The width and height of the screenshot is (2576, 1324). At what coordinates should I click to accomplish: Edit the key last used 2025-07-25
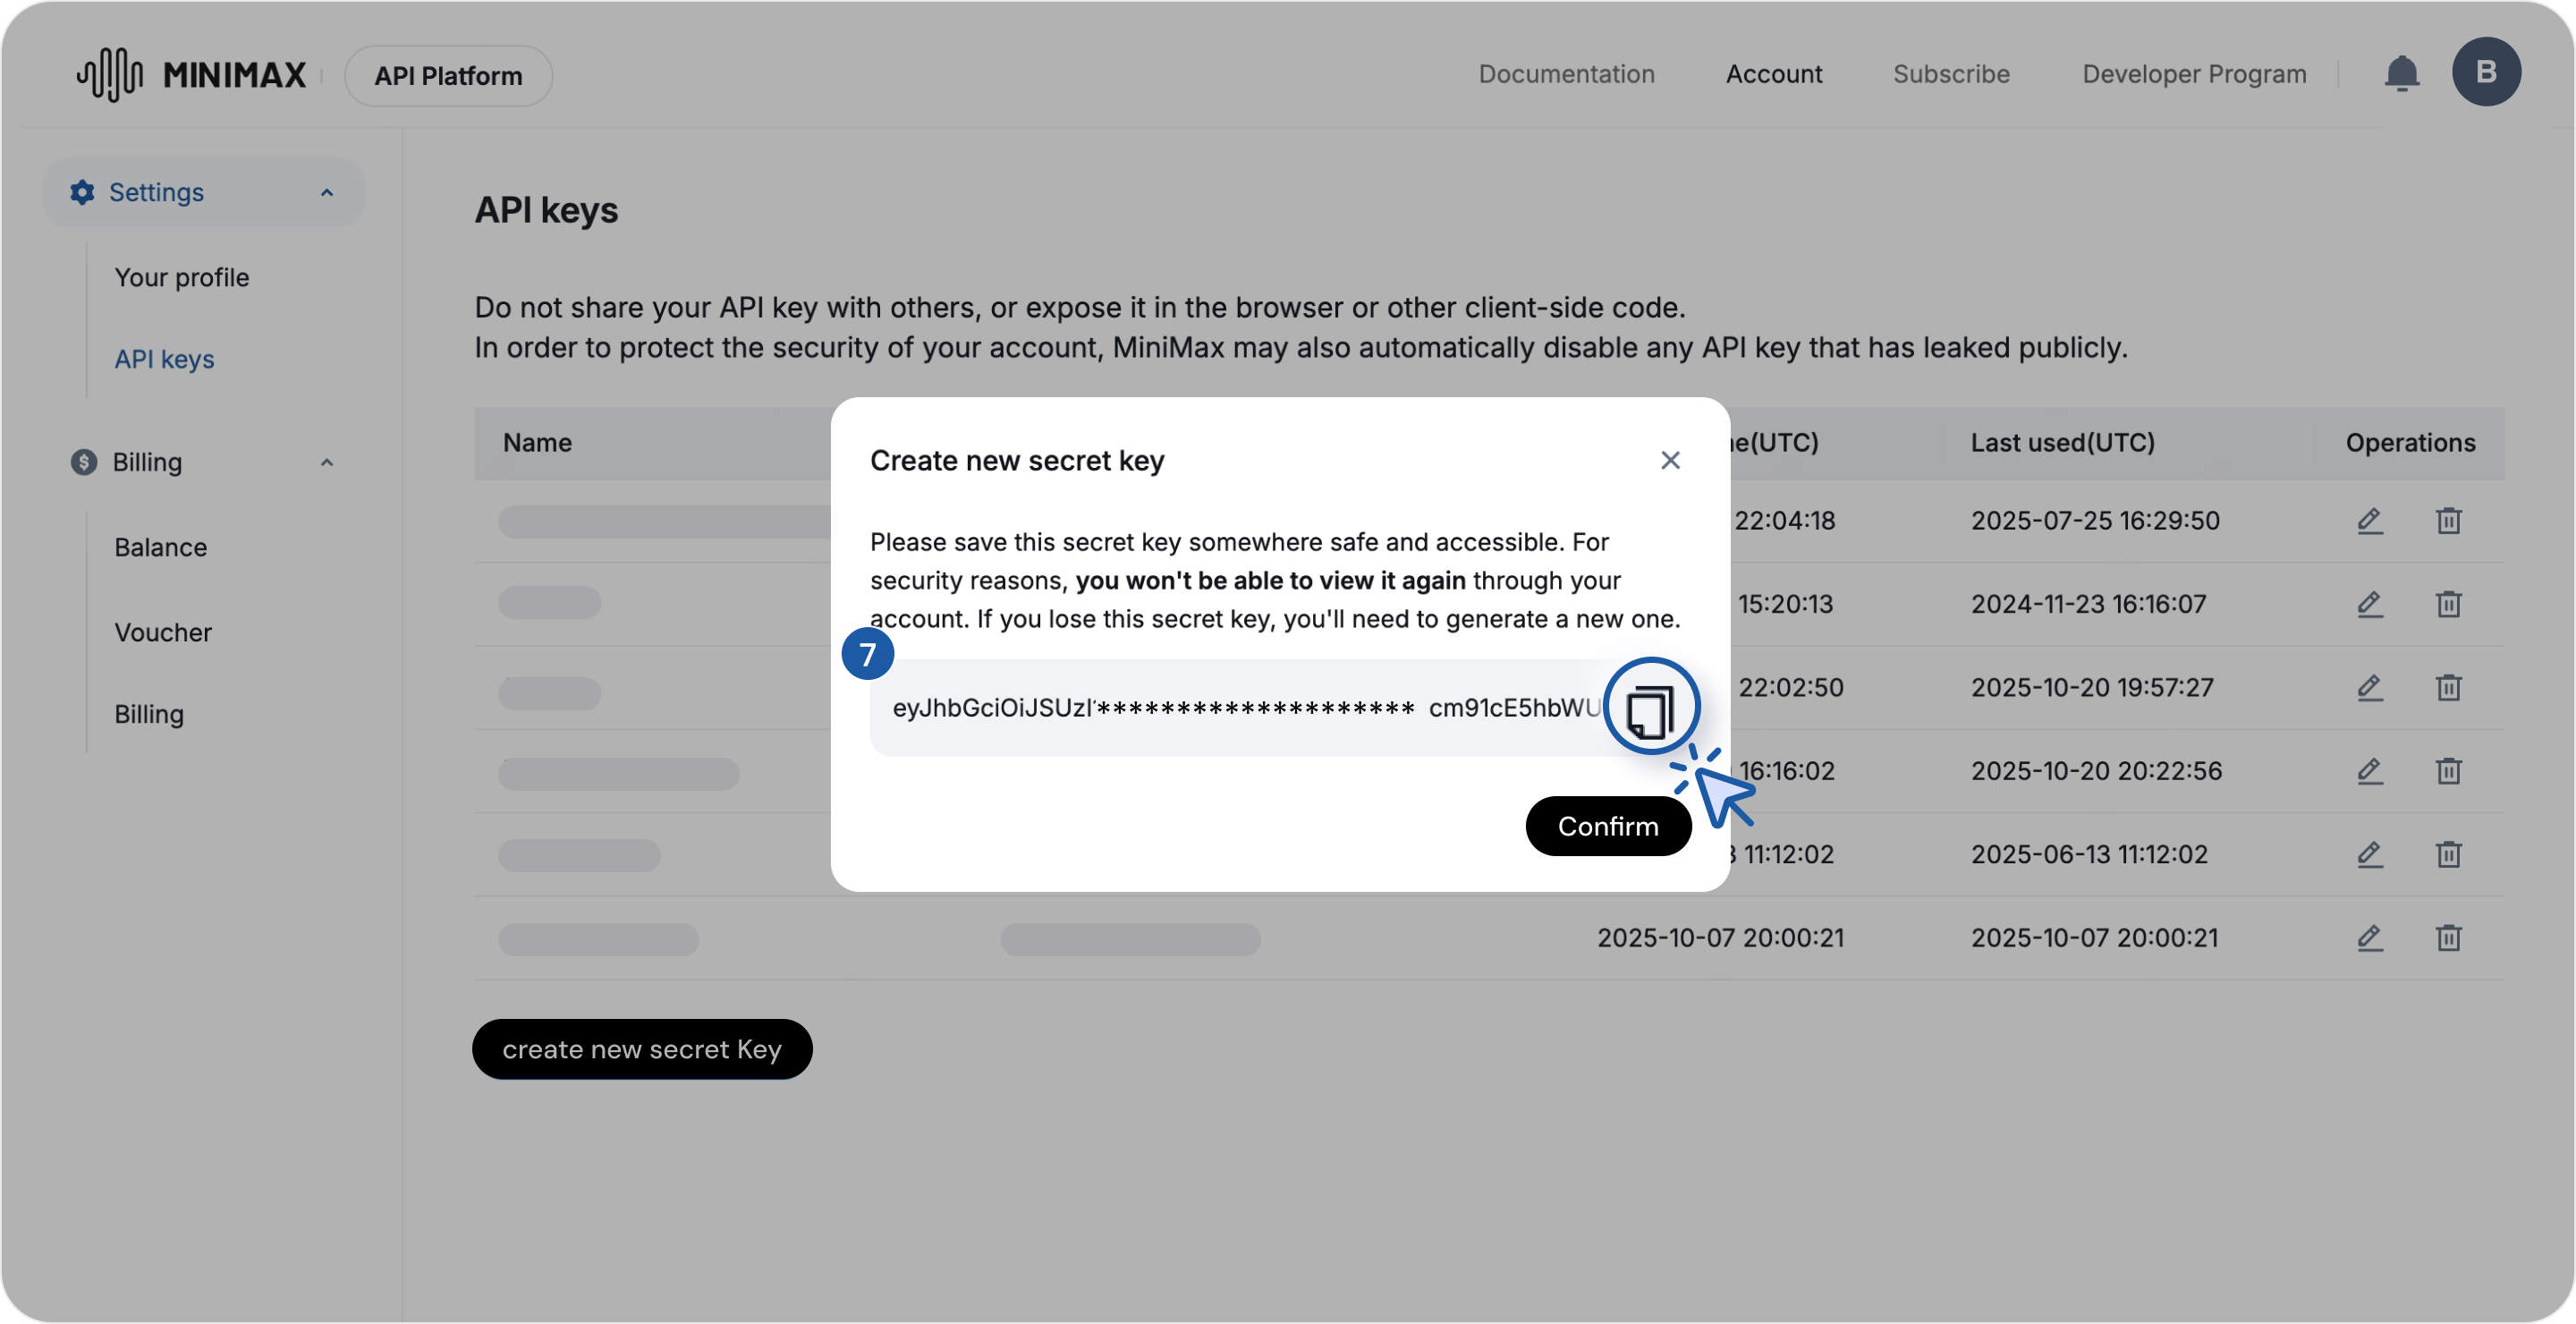[2369, 521]
